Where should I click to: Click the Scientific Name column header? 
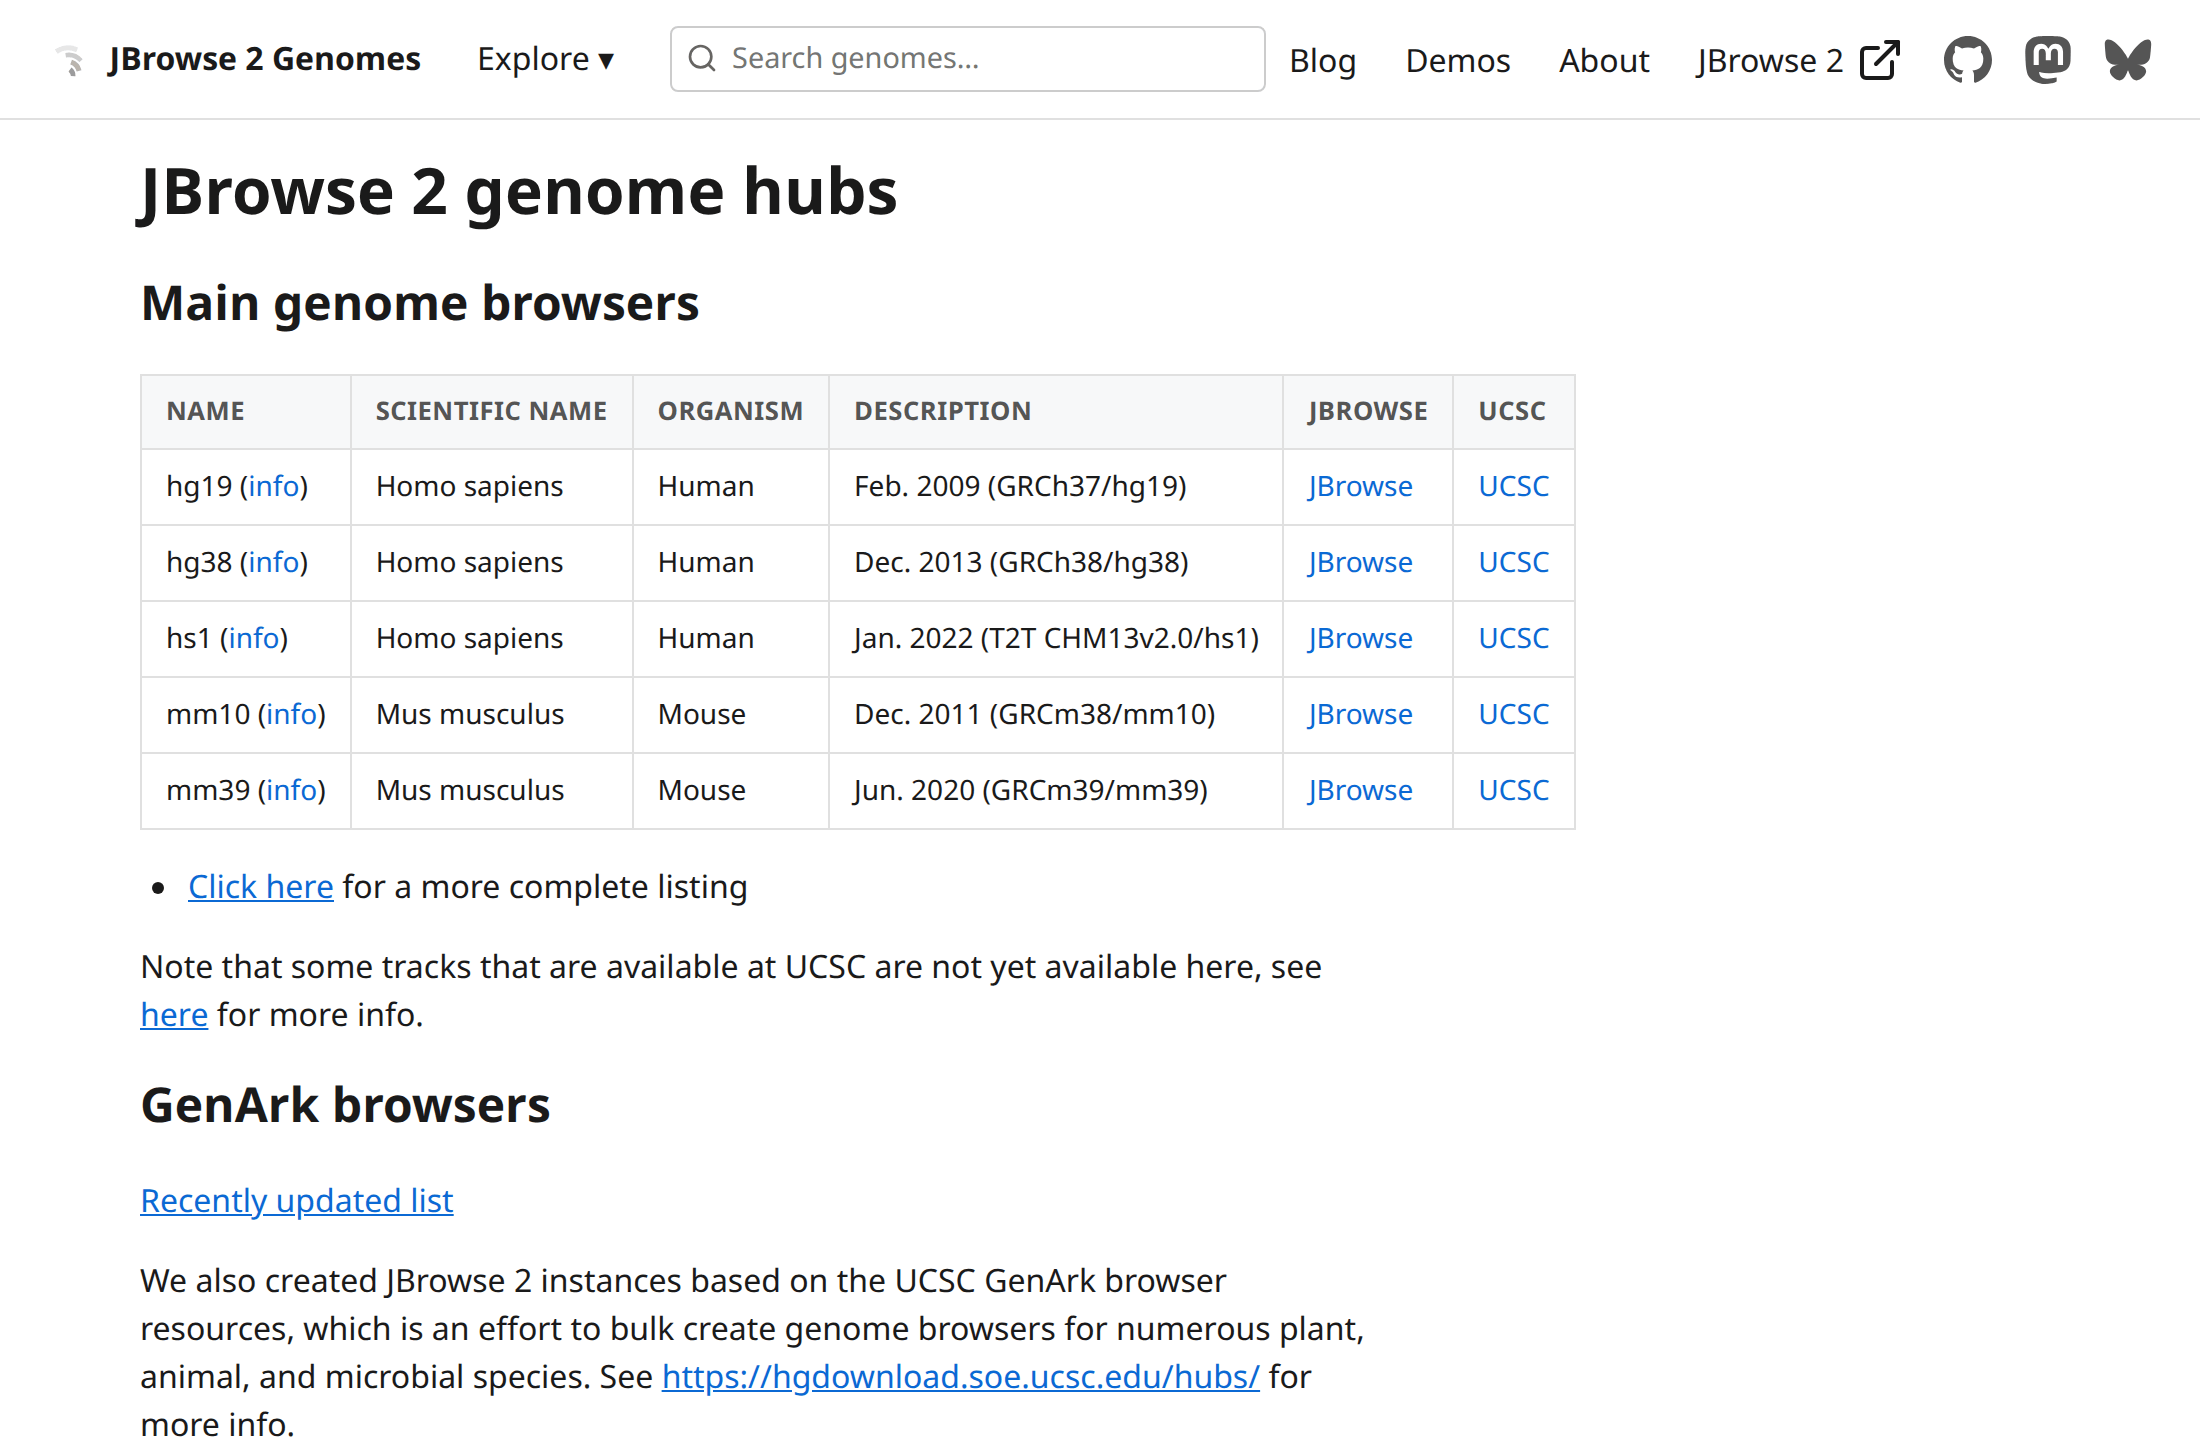[491, 411]
